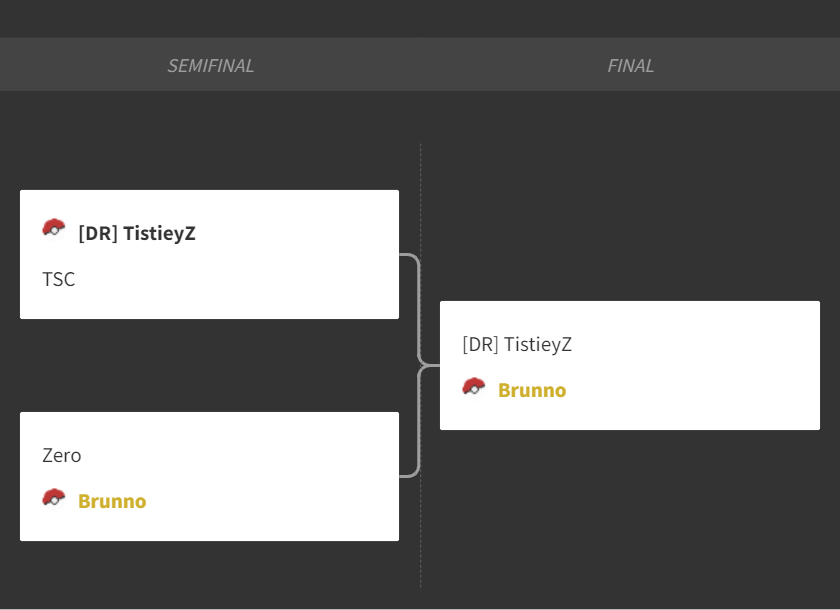
Task: Open [DR] TistieyZ name in the final match
Action: pyautogui.click(x=517, y=344)
